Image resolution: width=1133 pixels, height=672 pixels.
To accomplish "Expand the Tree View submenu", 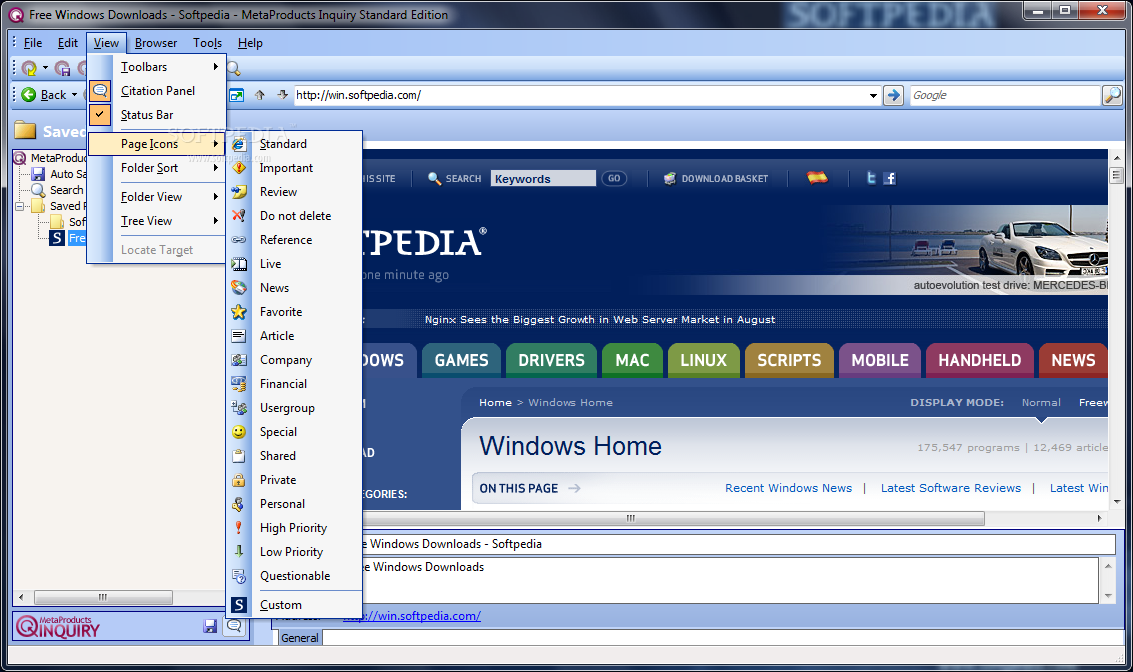I will pos(156,220).
